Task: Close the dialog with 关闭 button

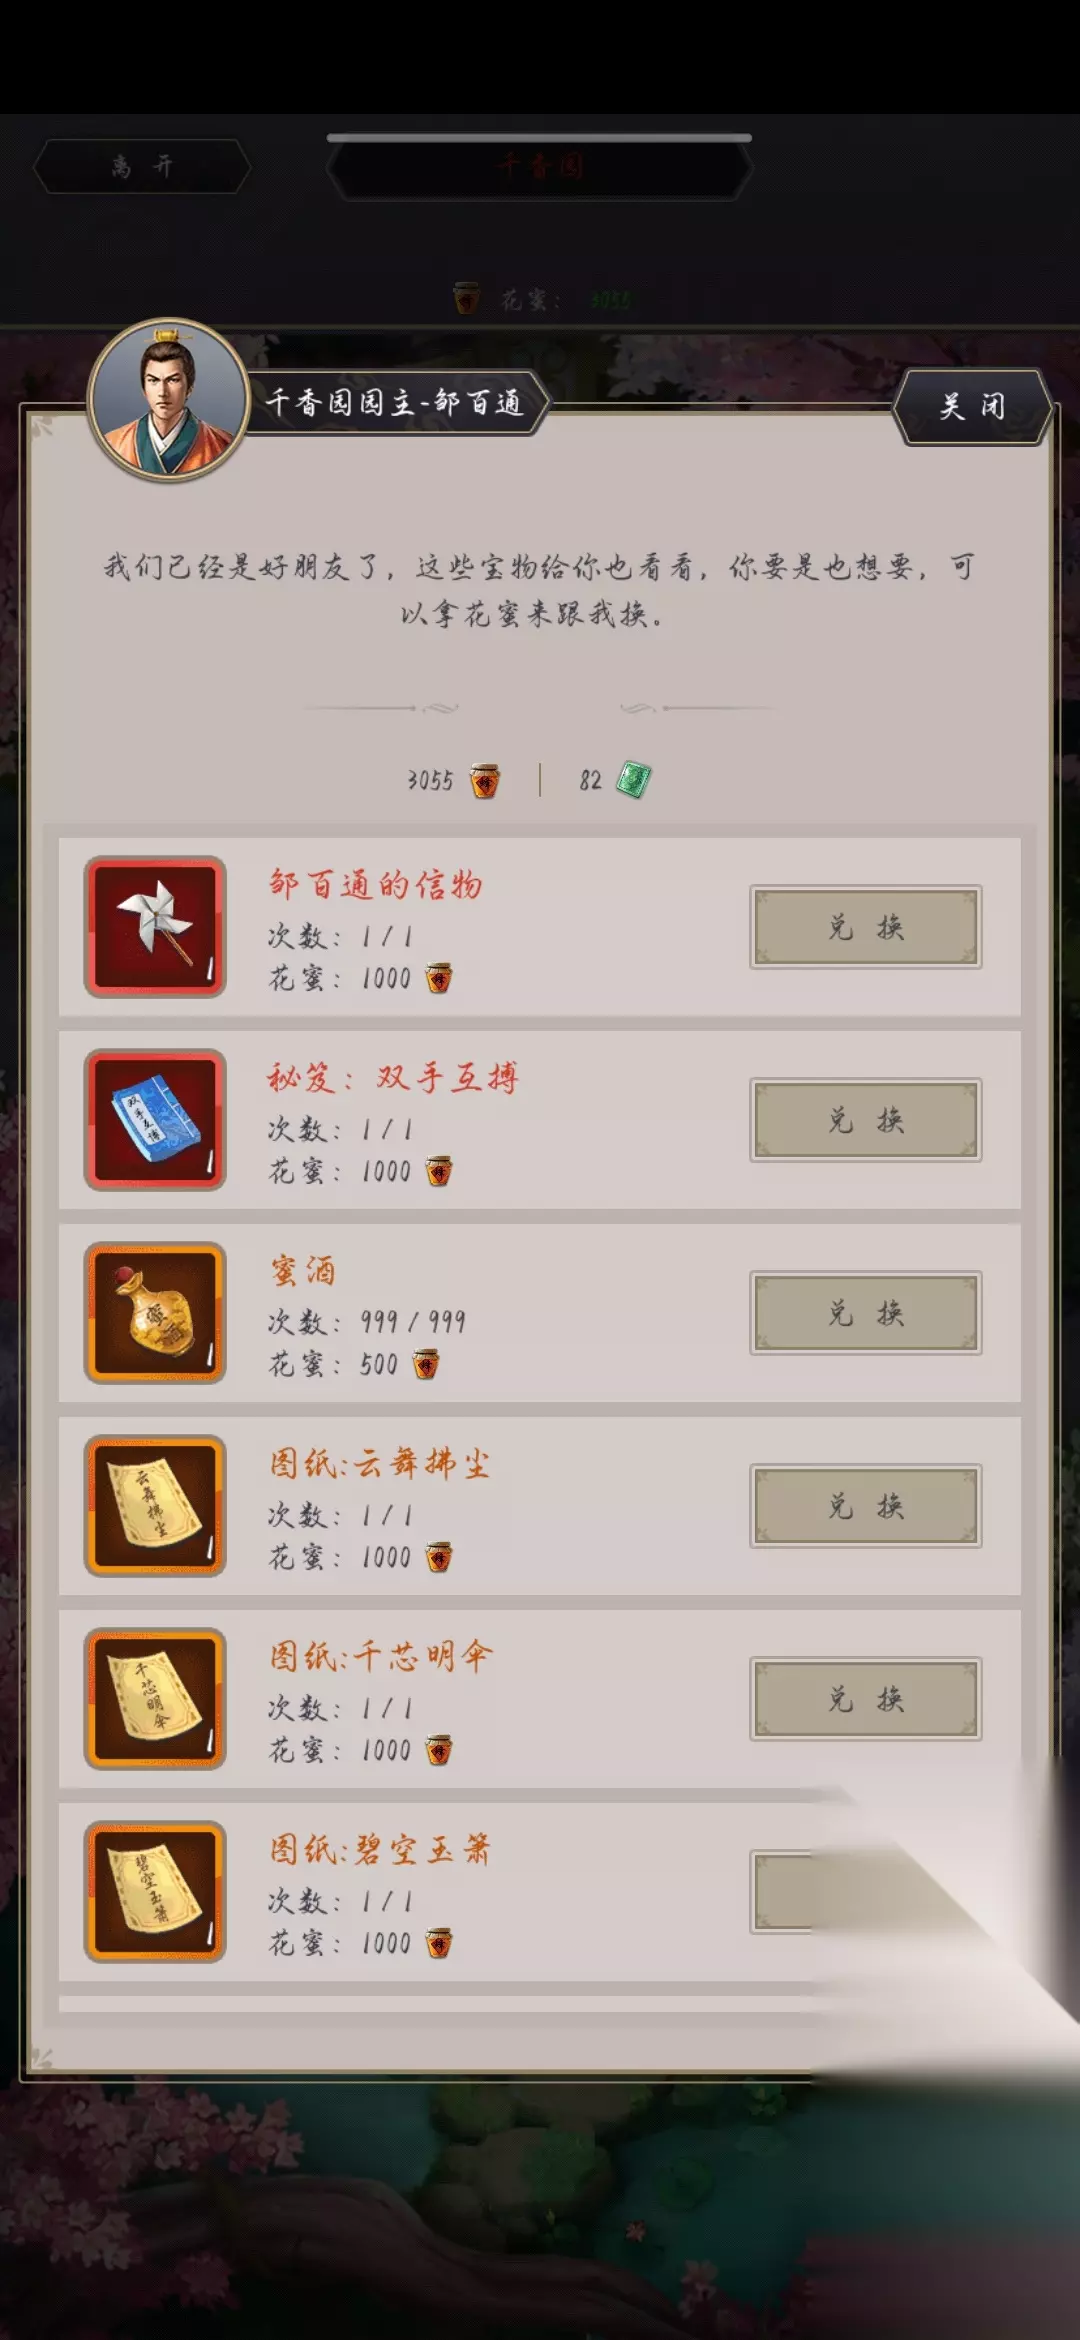Action: point(972,406)
